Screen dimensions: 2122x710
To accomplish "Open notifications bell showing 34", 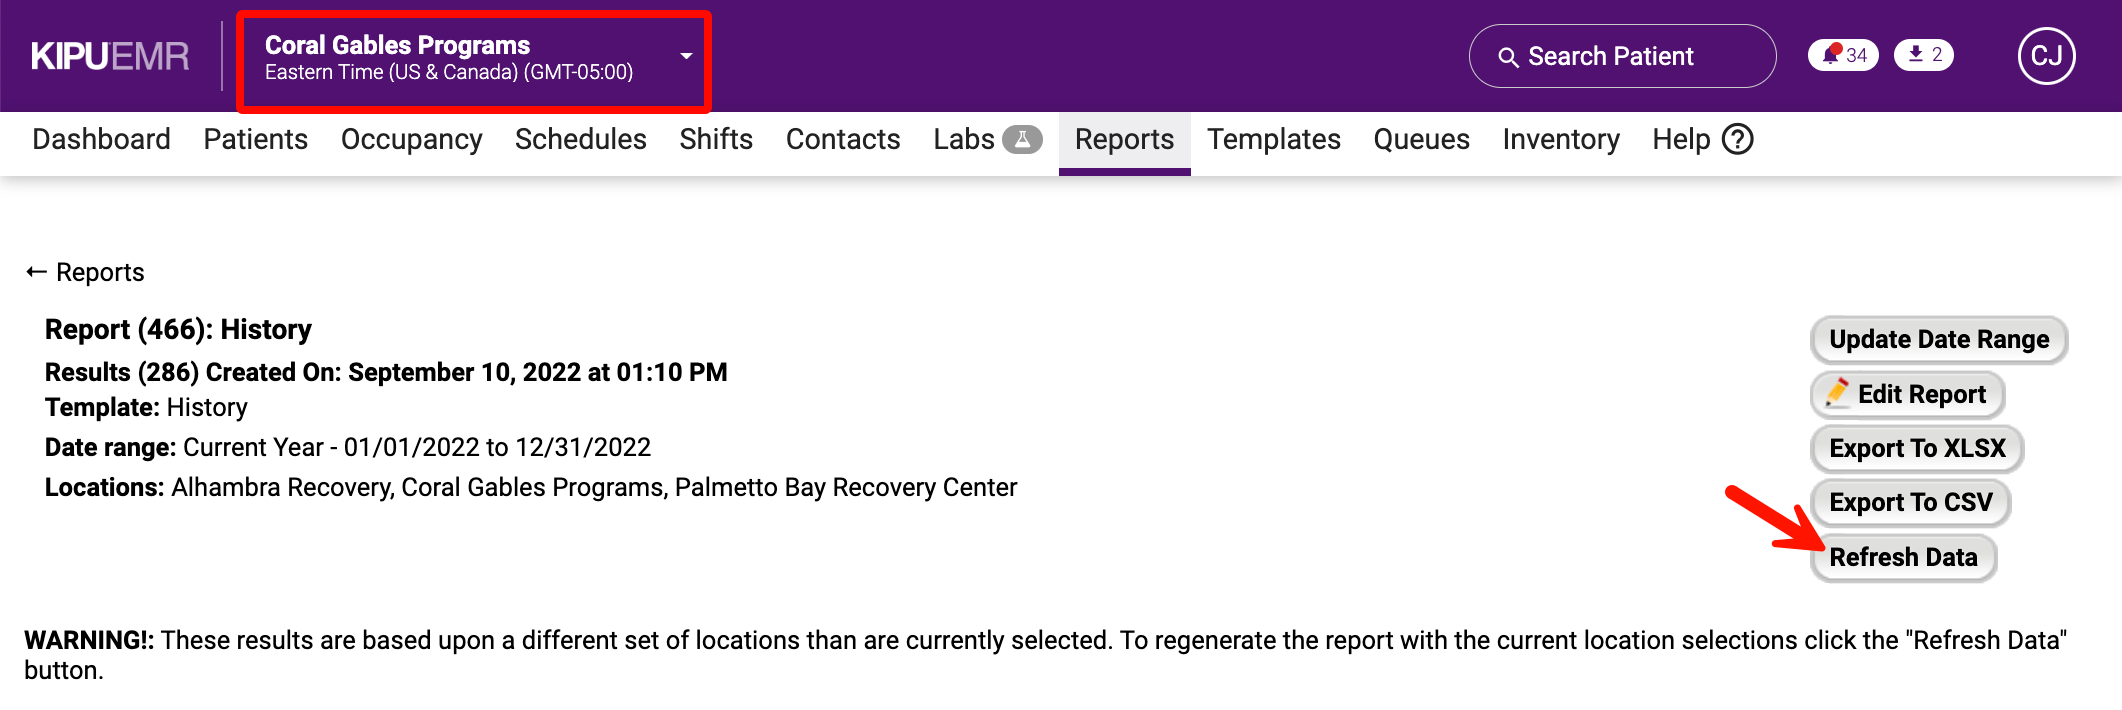I will click(1843, 55).
